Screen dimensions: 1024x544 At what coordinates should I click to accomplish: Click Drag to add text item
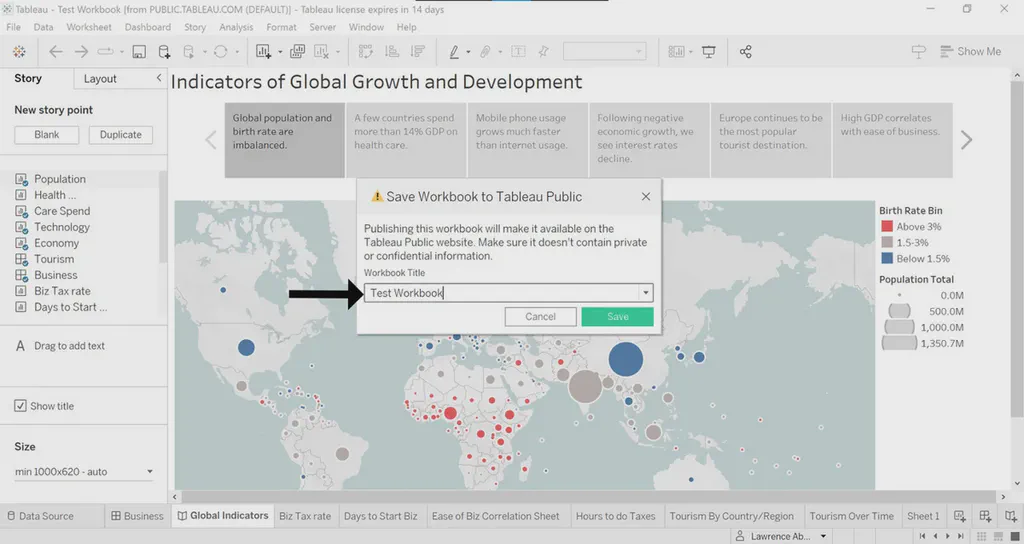point(60,346)
